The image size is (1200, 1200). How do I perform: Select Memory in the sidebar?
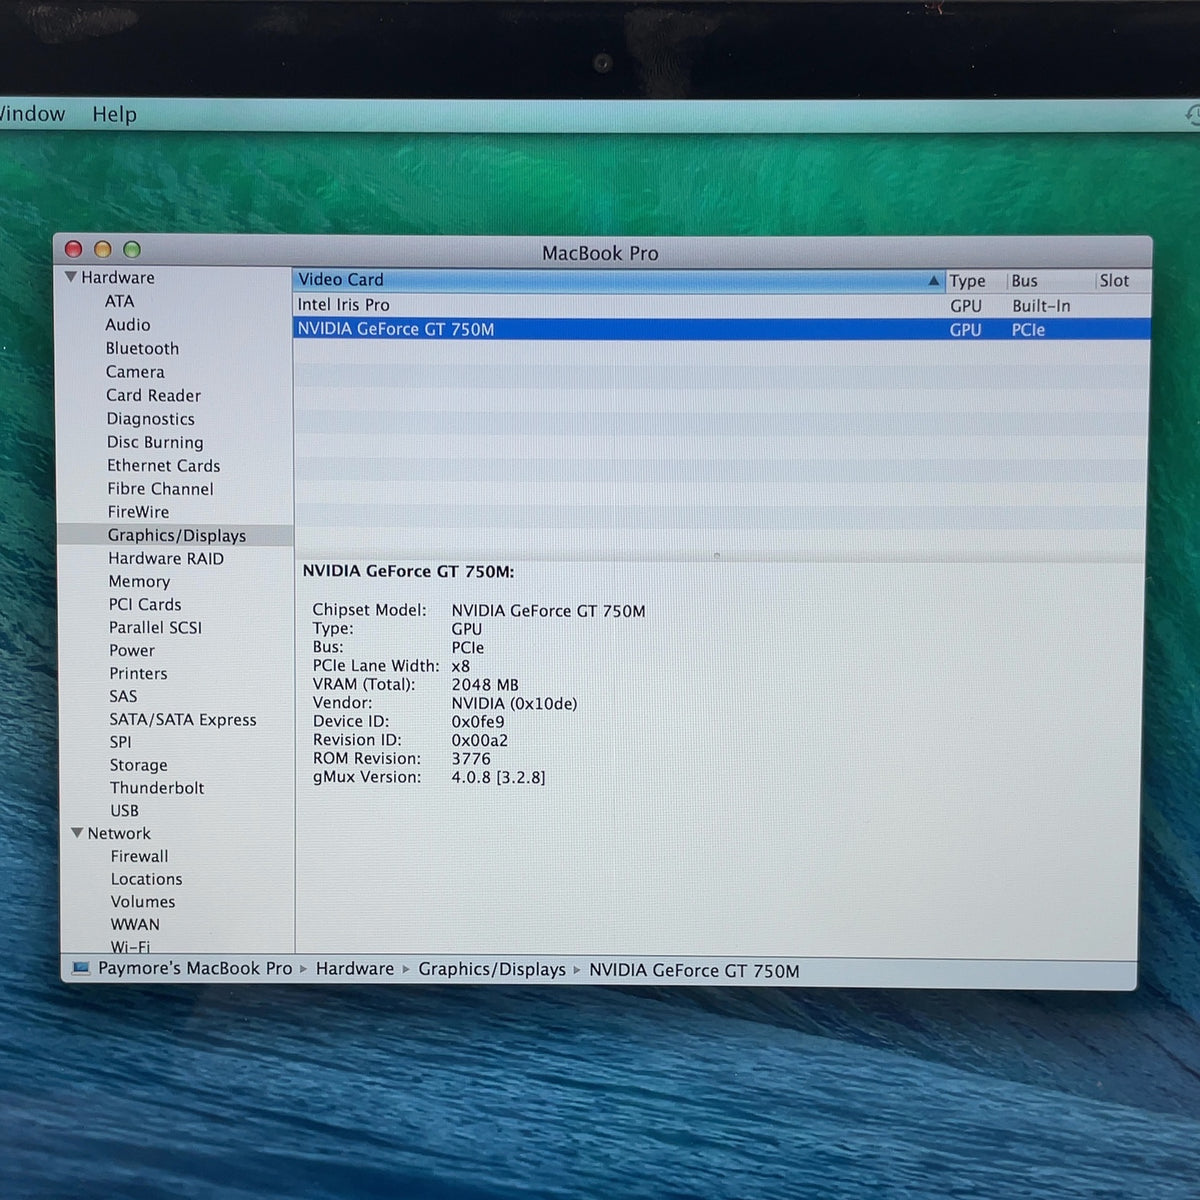[139, 581]
